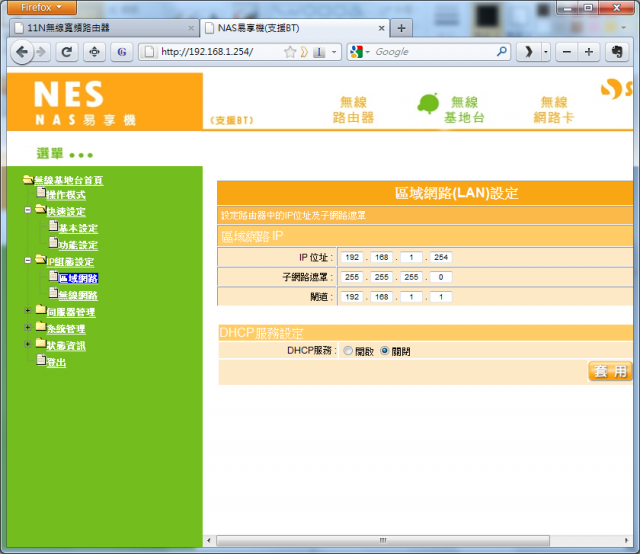Click the RSS feed icon in address bar
The width and height of the screenshot is (640, 554).
click(x=304, y=52)
